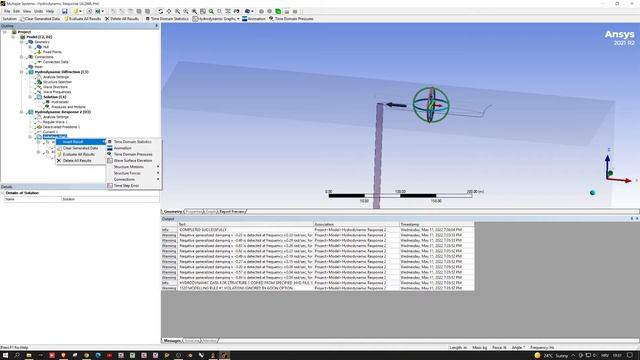Click Clear Generated Data in the toolbar
The height and width of the screenshot is (360, 640).
pos(40,19)
